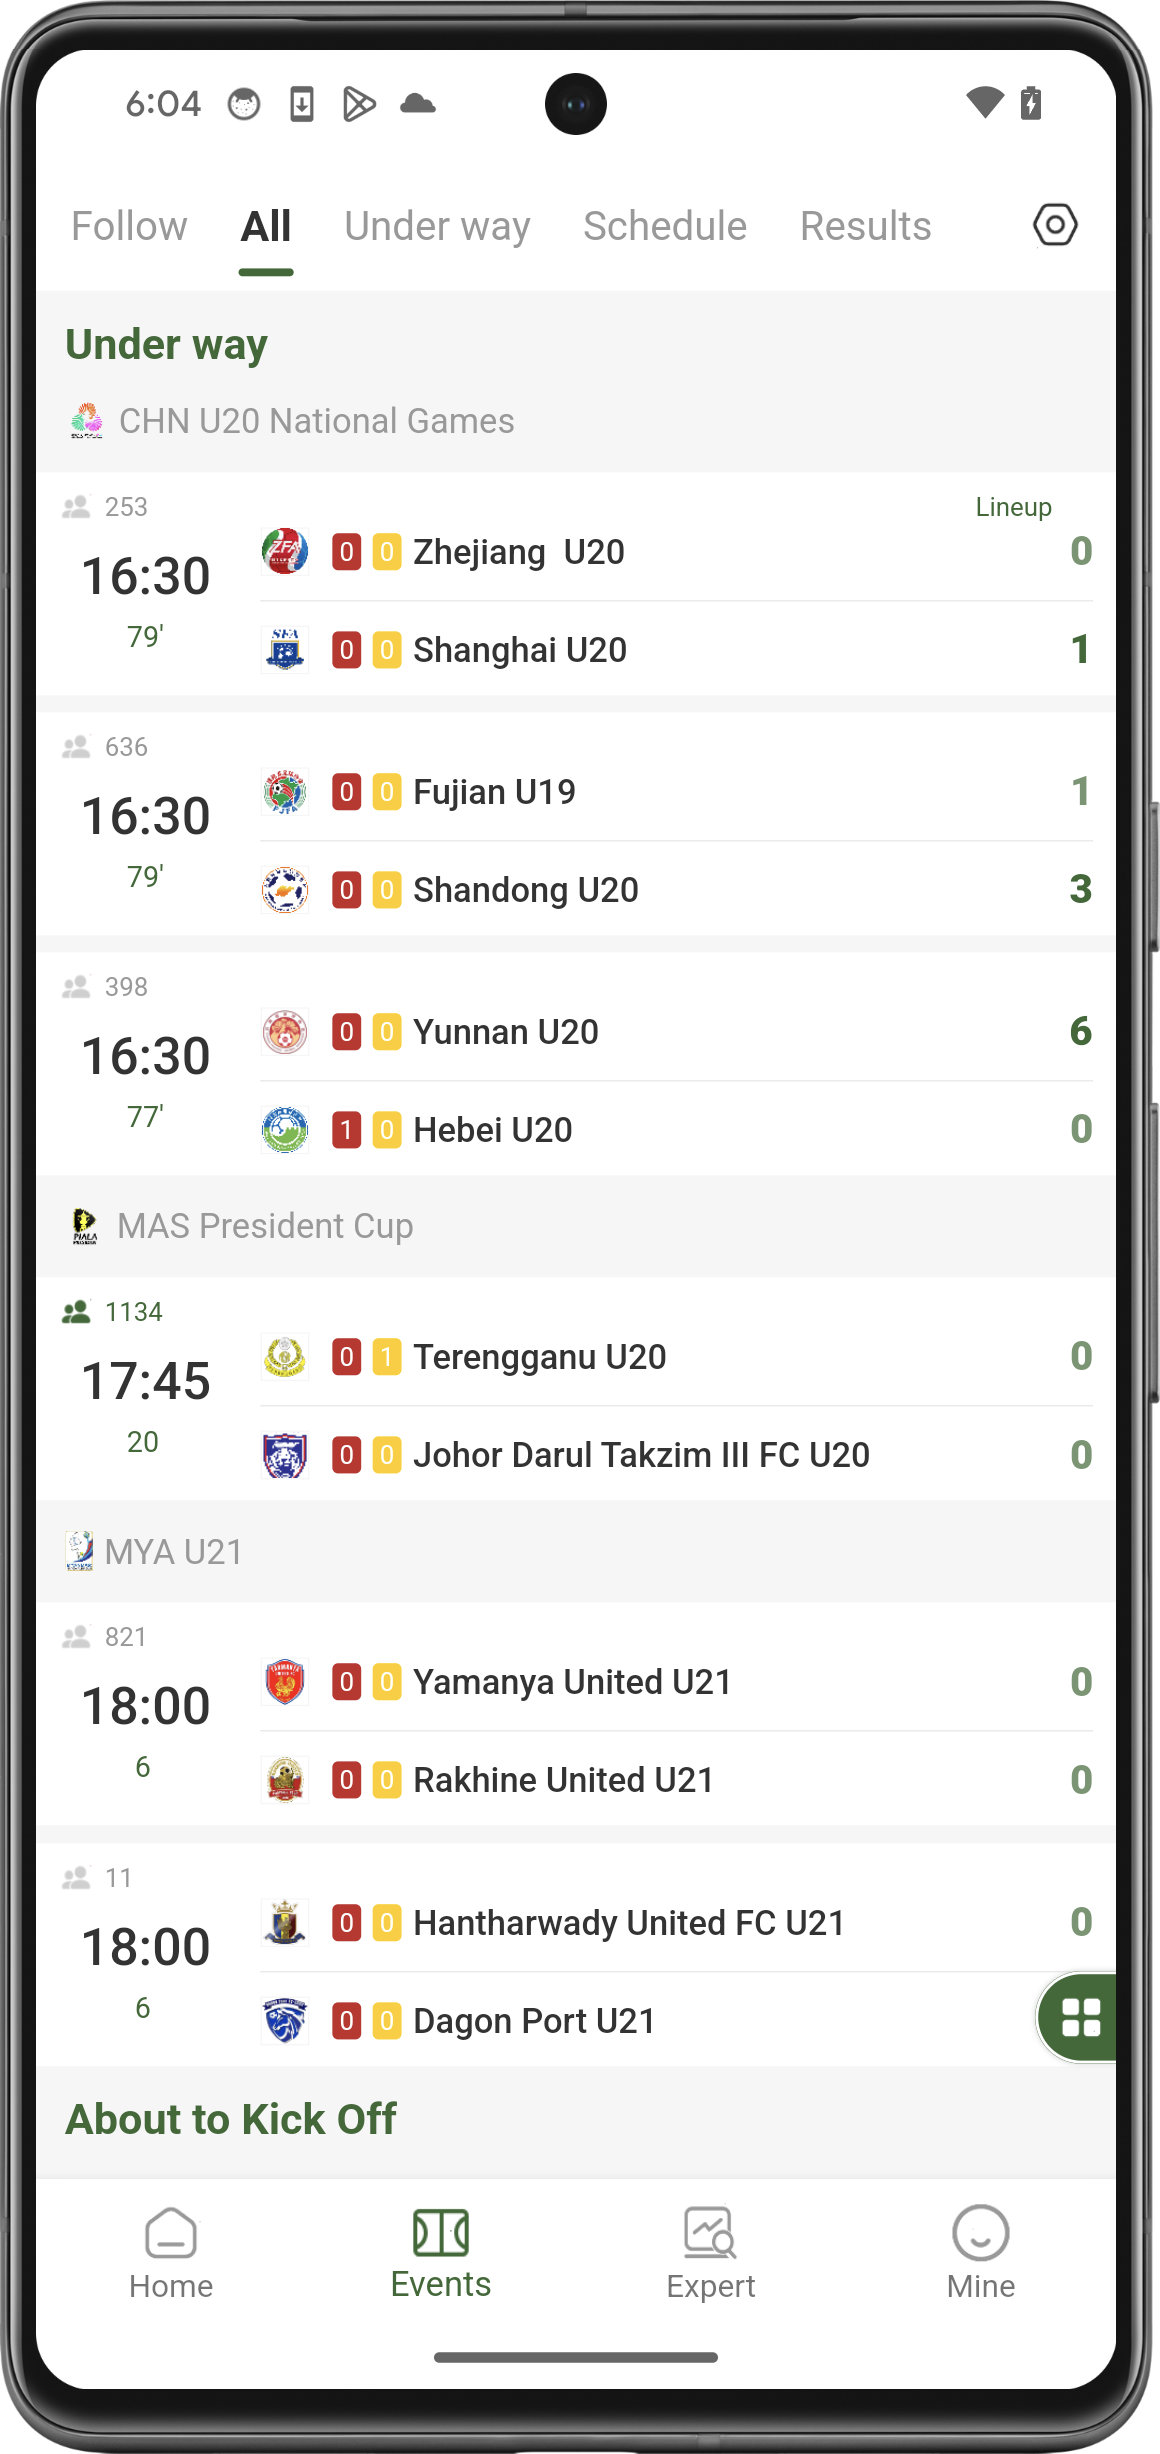
Task: Tap the Johor Darul Takzim III FC U20 crest
Action: pos(284,1455)
